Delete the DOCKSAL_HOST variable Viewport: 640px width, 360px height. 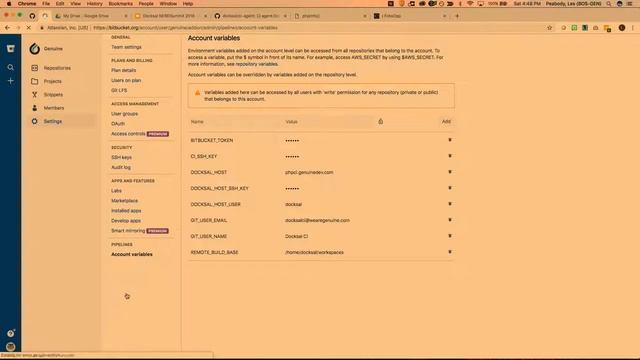(x=450, y=172)
